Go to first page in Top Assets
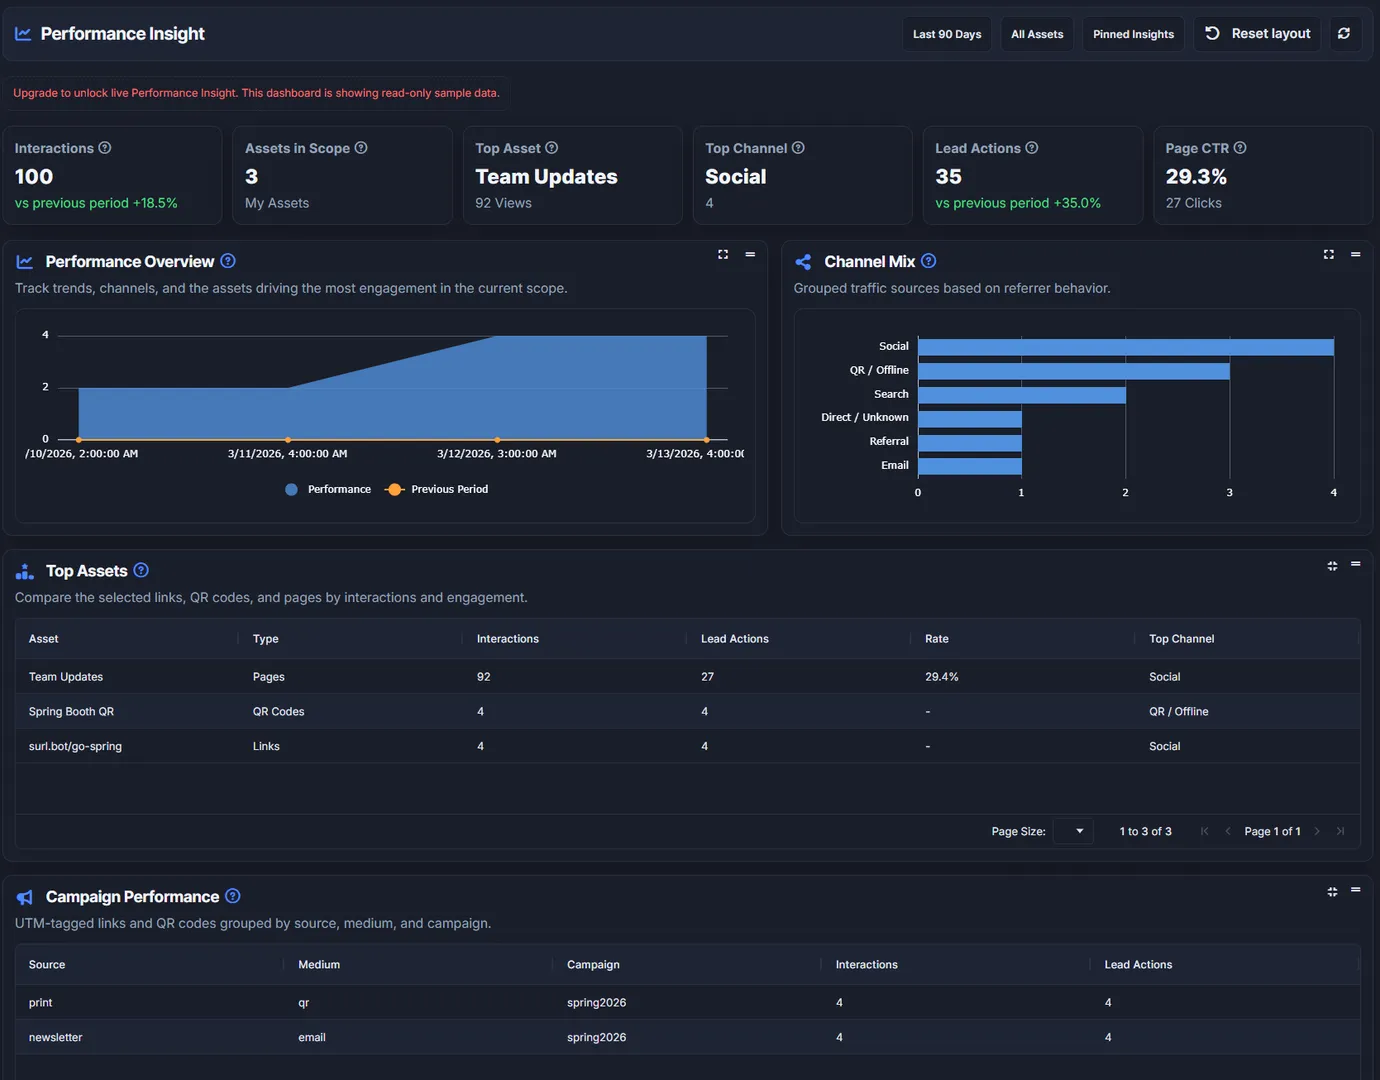The width and height of the screenshot is (1380, 1080). [x=1204, y=831]
